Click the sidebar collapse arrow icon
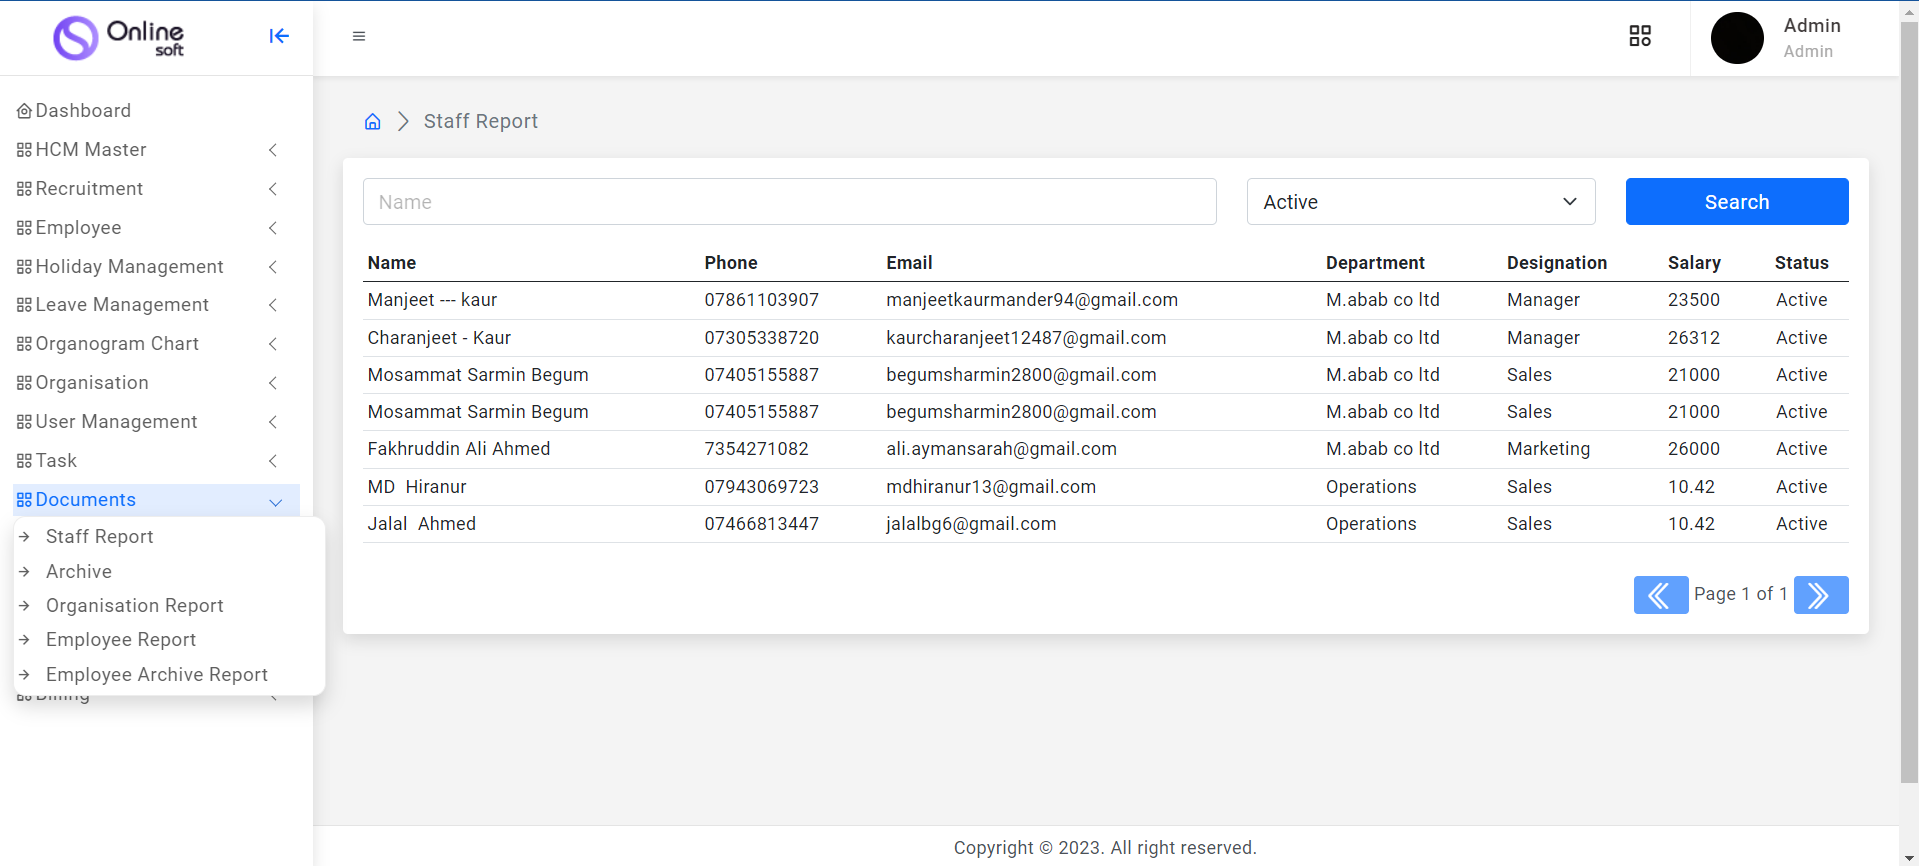This screenshot has width=1919, height=866. pyautogui.click(x=279, y=36)
